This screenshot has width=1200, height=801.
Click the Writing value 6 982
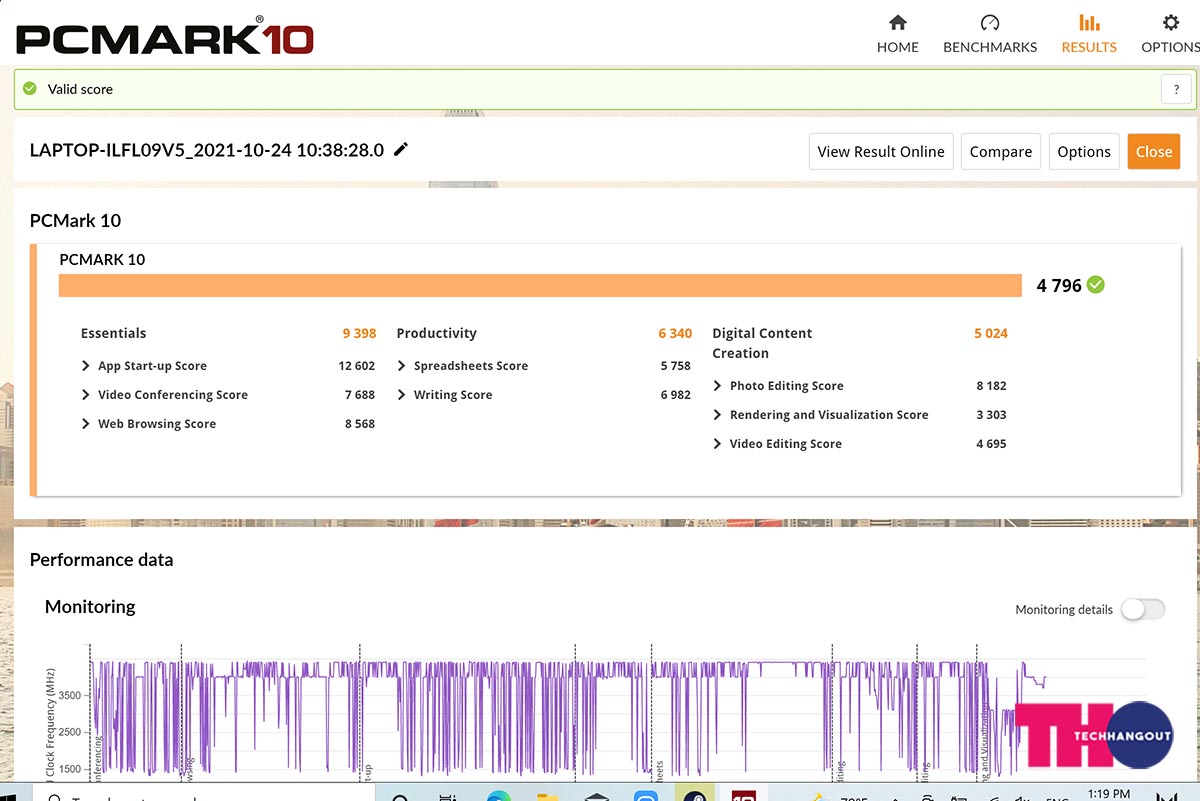[676, 395]
